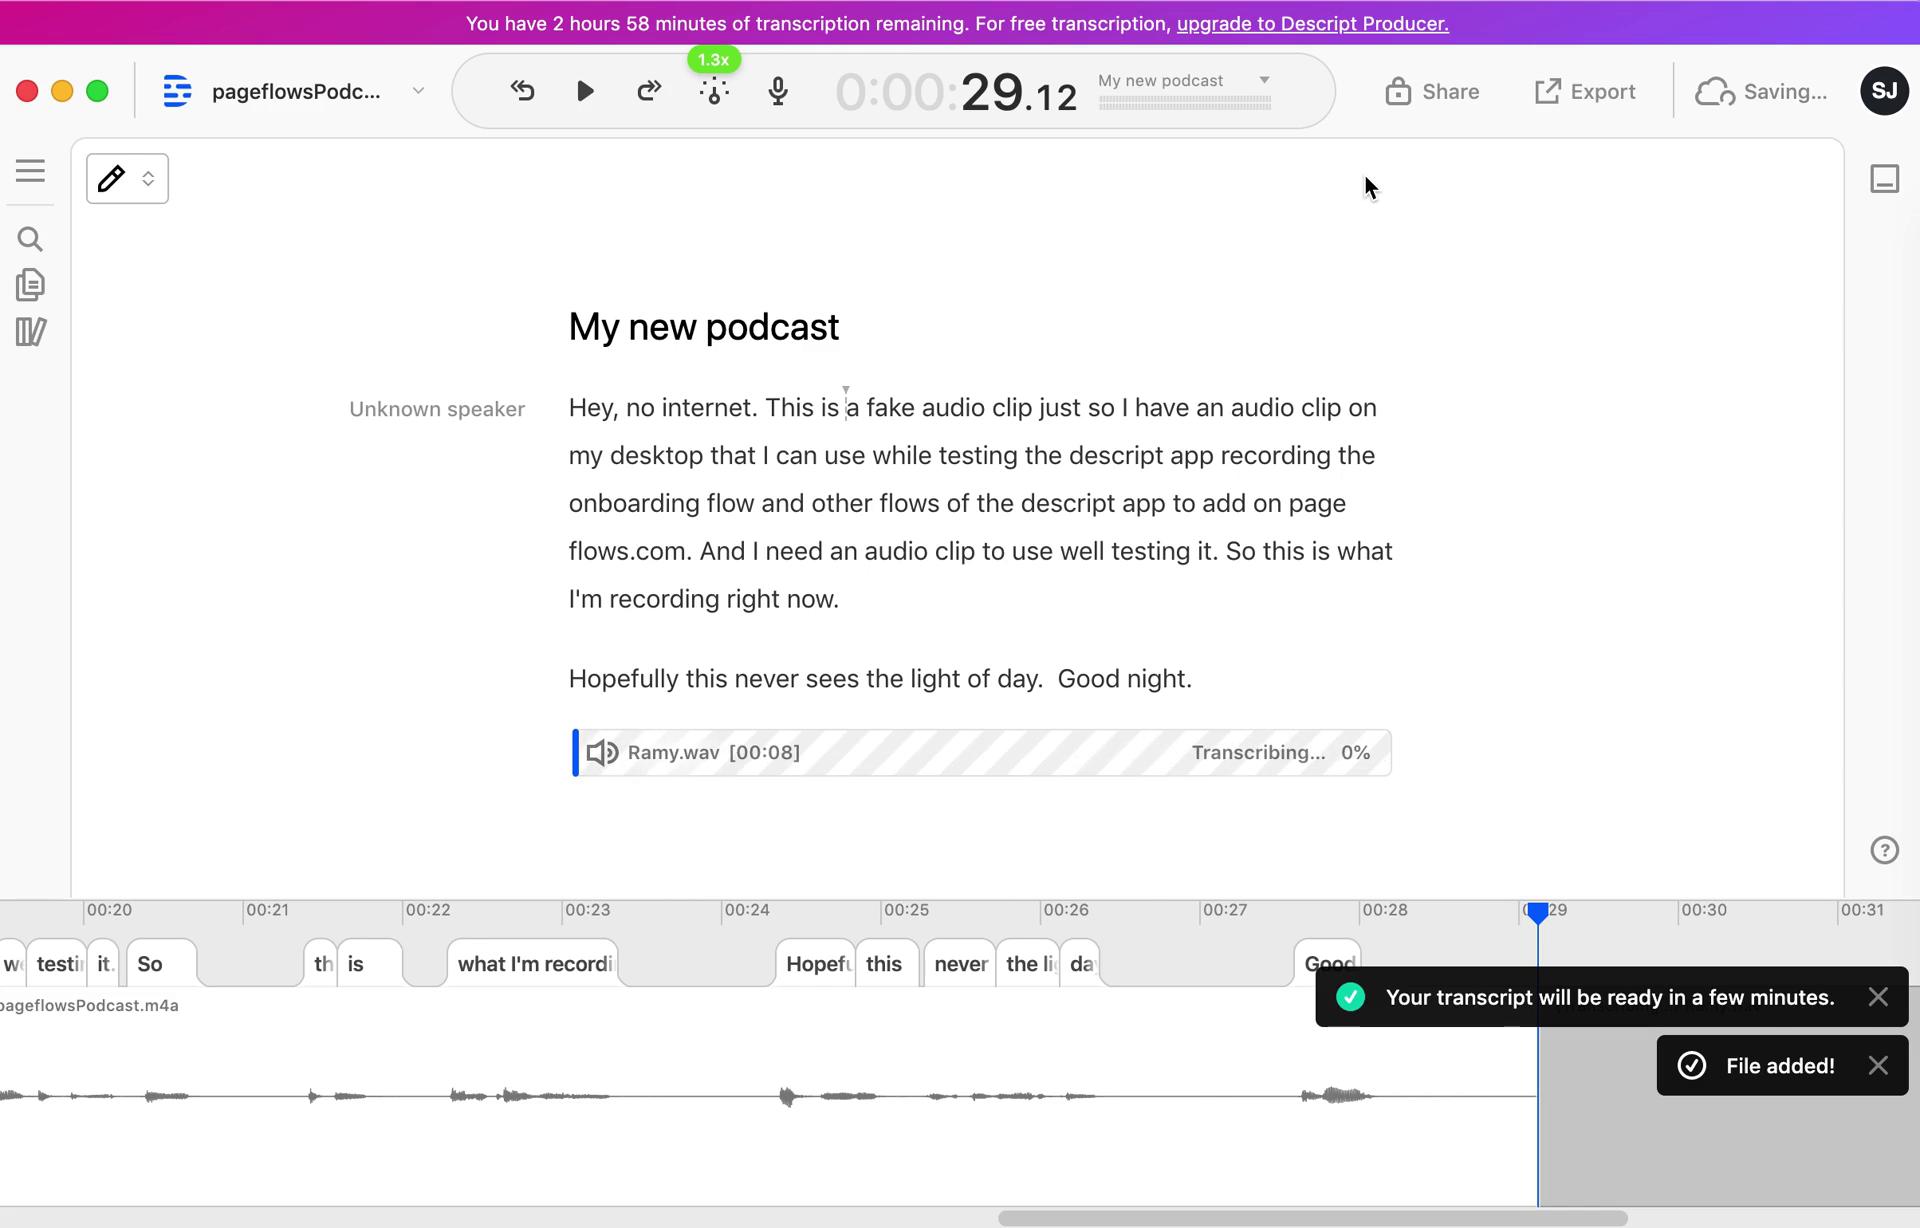Open the media library icon
The height and width of the screenshot is (1228, 1920).
(x=30, y=332)
